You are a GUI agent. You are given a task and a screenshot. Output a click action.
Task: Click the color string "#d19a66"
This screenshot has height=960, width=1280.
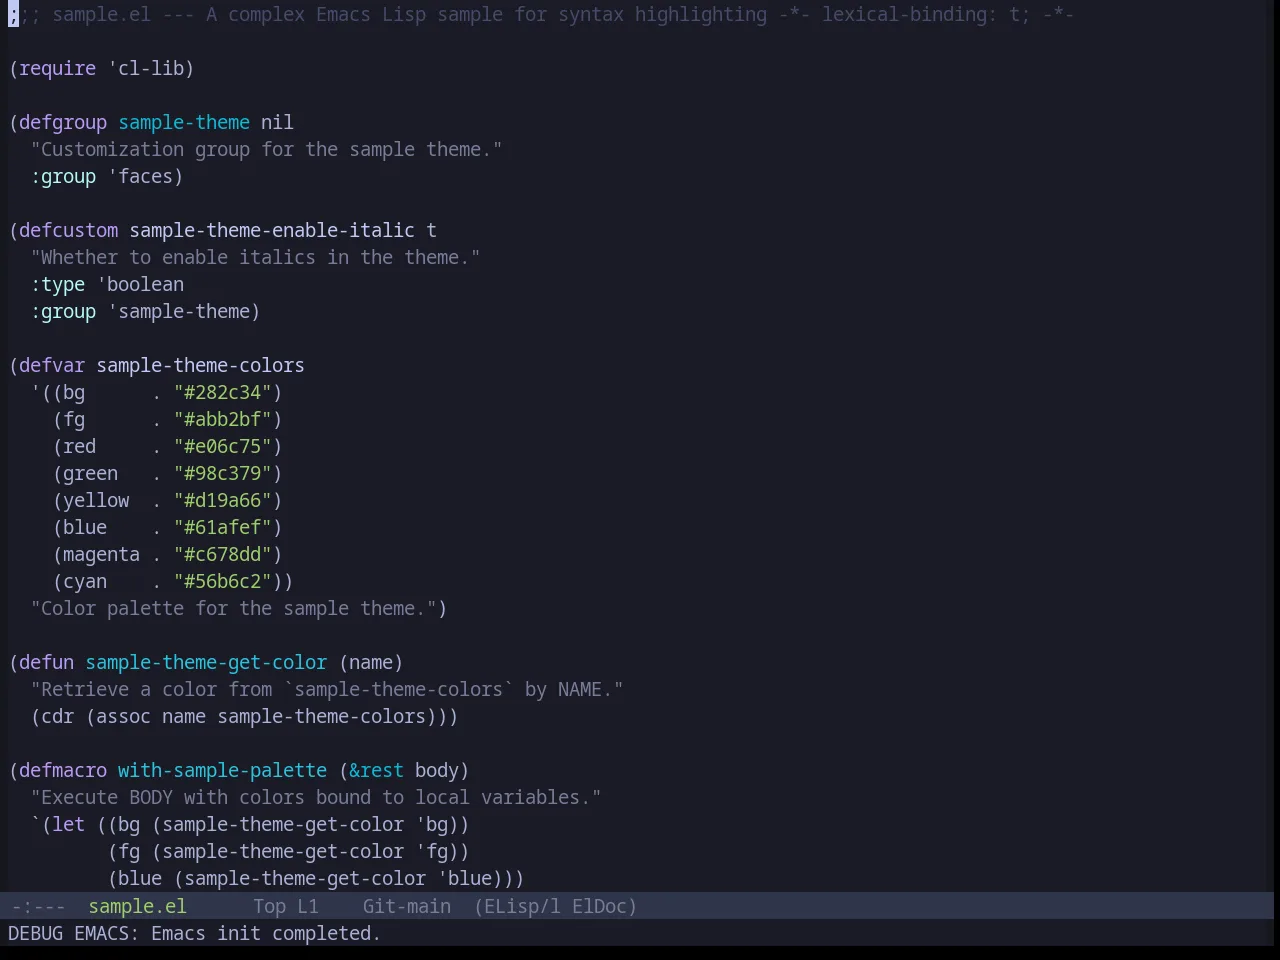[x=222, y=500]
